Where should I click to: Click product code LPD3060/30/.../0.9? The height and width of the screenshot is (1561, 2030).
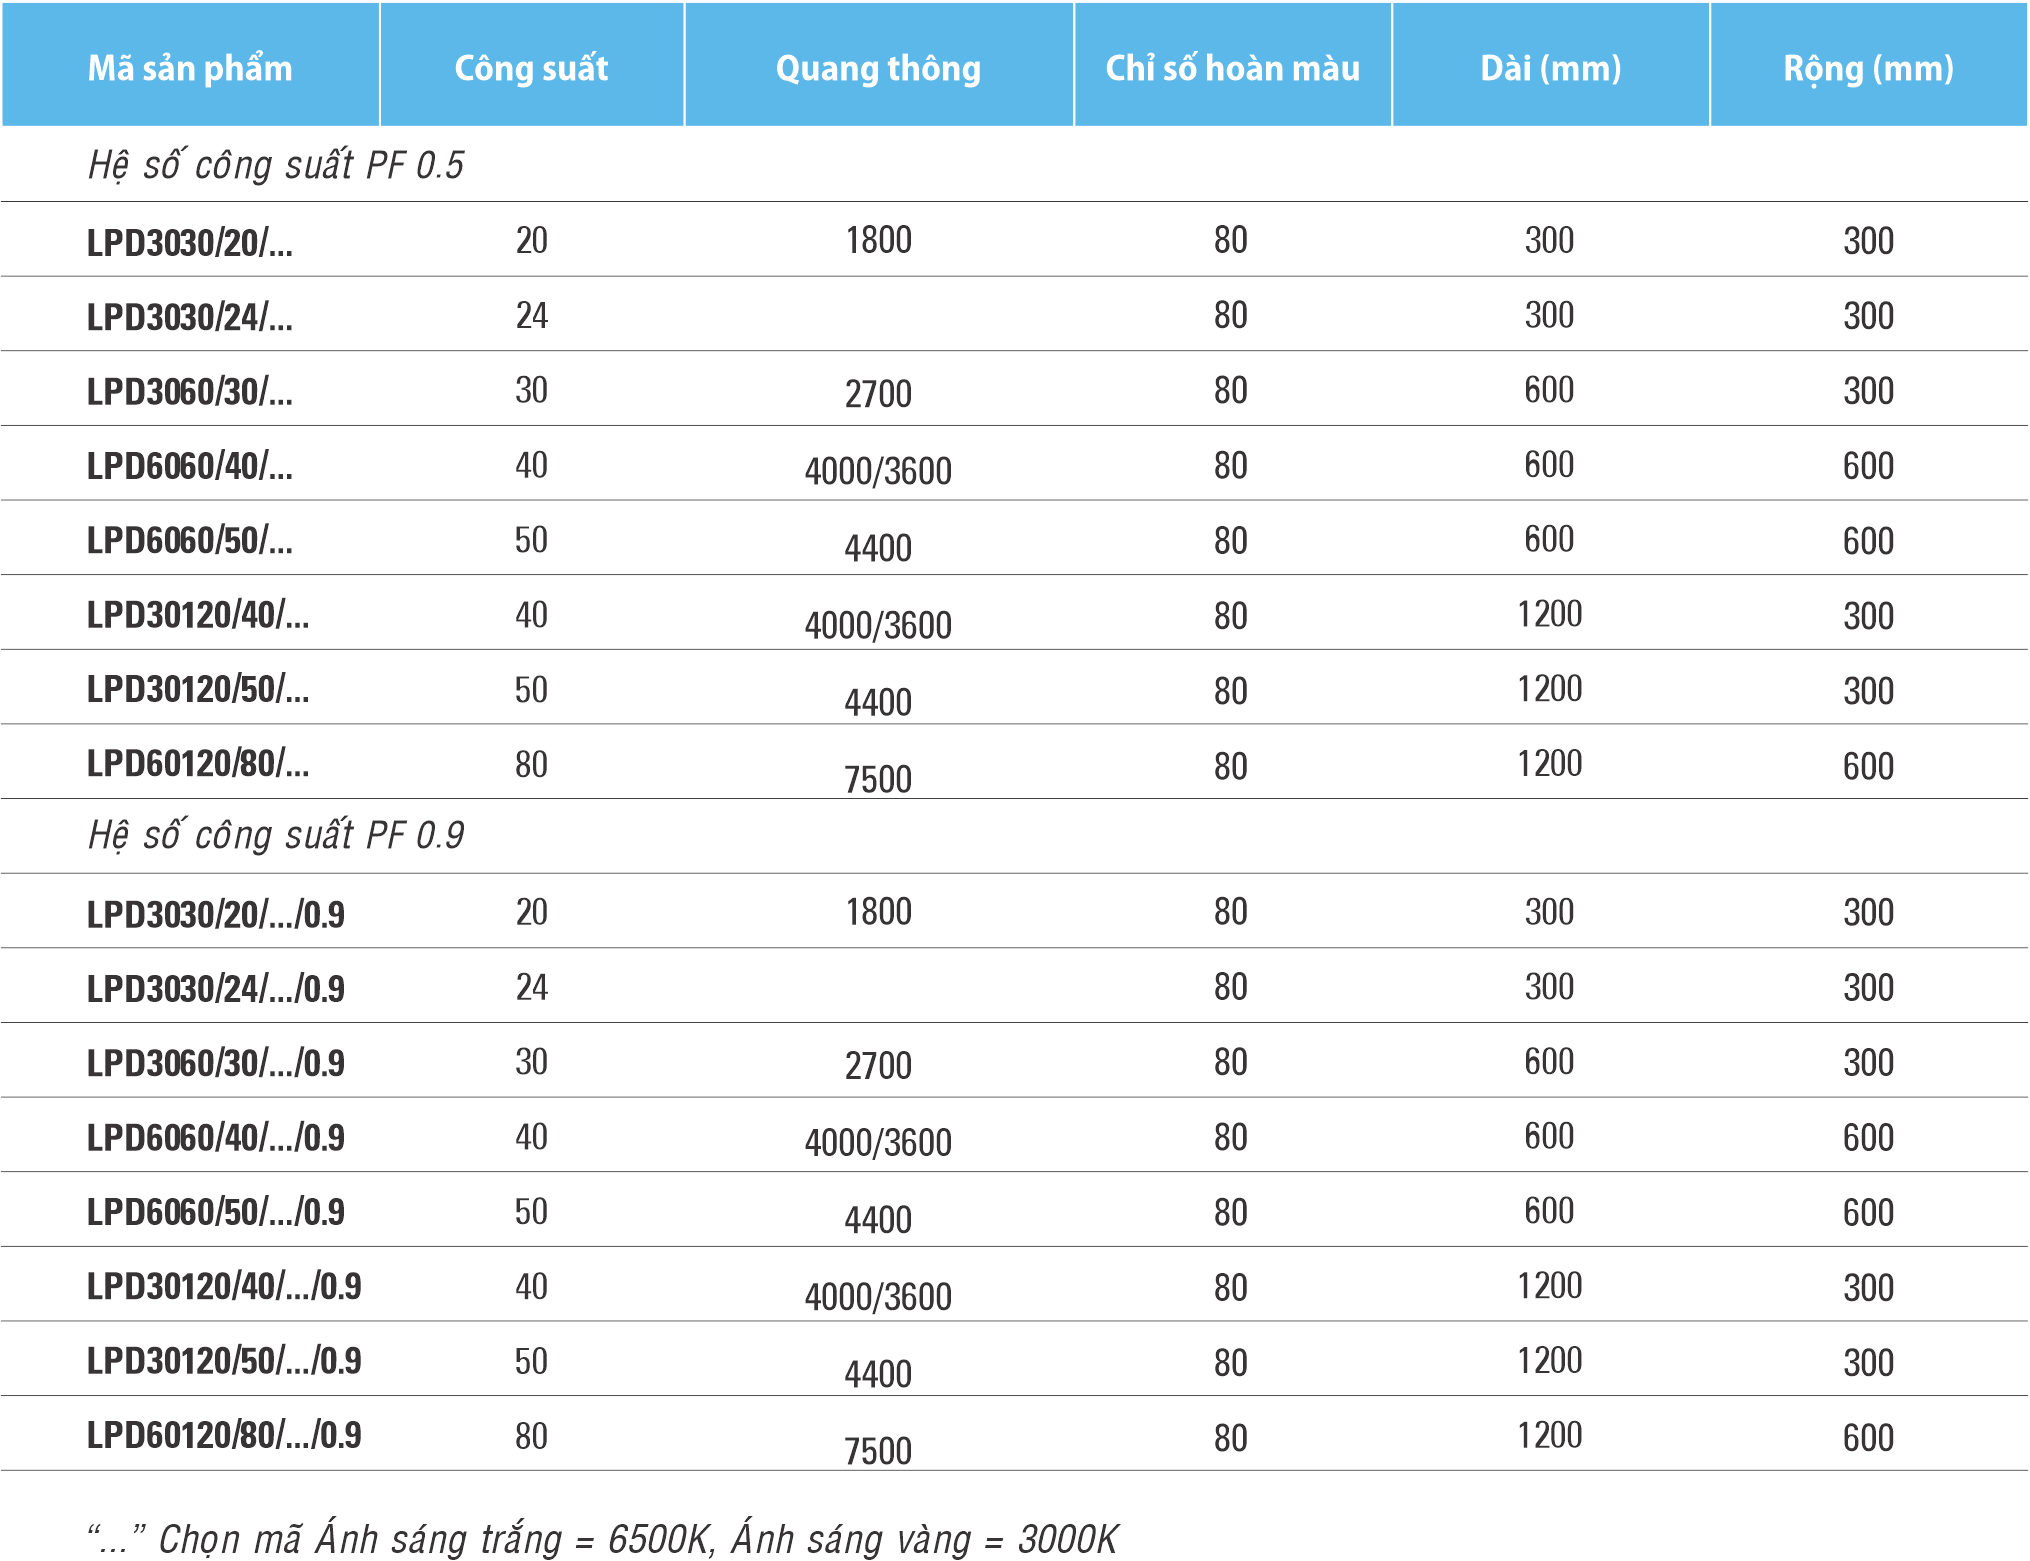tap(216, 1063)
